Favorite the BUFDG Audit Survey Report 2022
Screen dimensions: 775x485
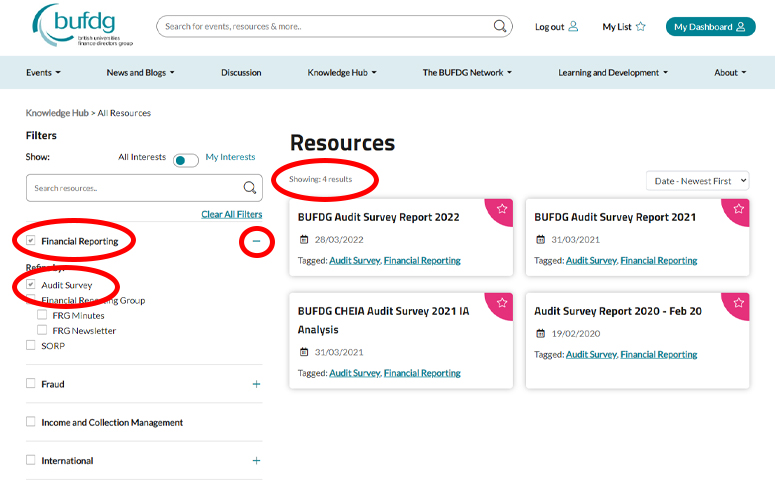pos(502,209)
